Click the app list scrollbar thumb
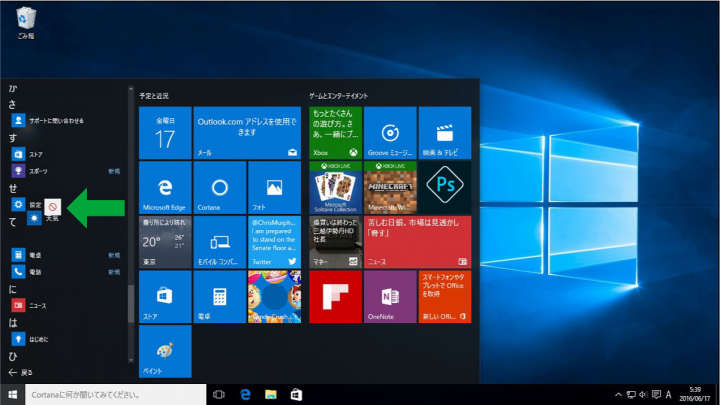 [131, 304]
